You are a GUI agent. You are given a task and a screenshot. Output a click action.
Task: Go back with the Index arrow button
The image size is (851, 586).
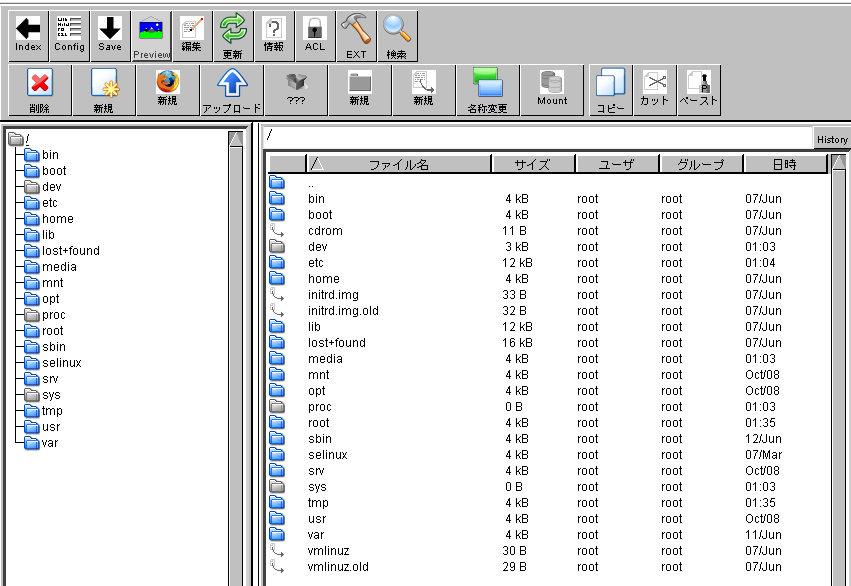[28, 35]
